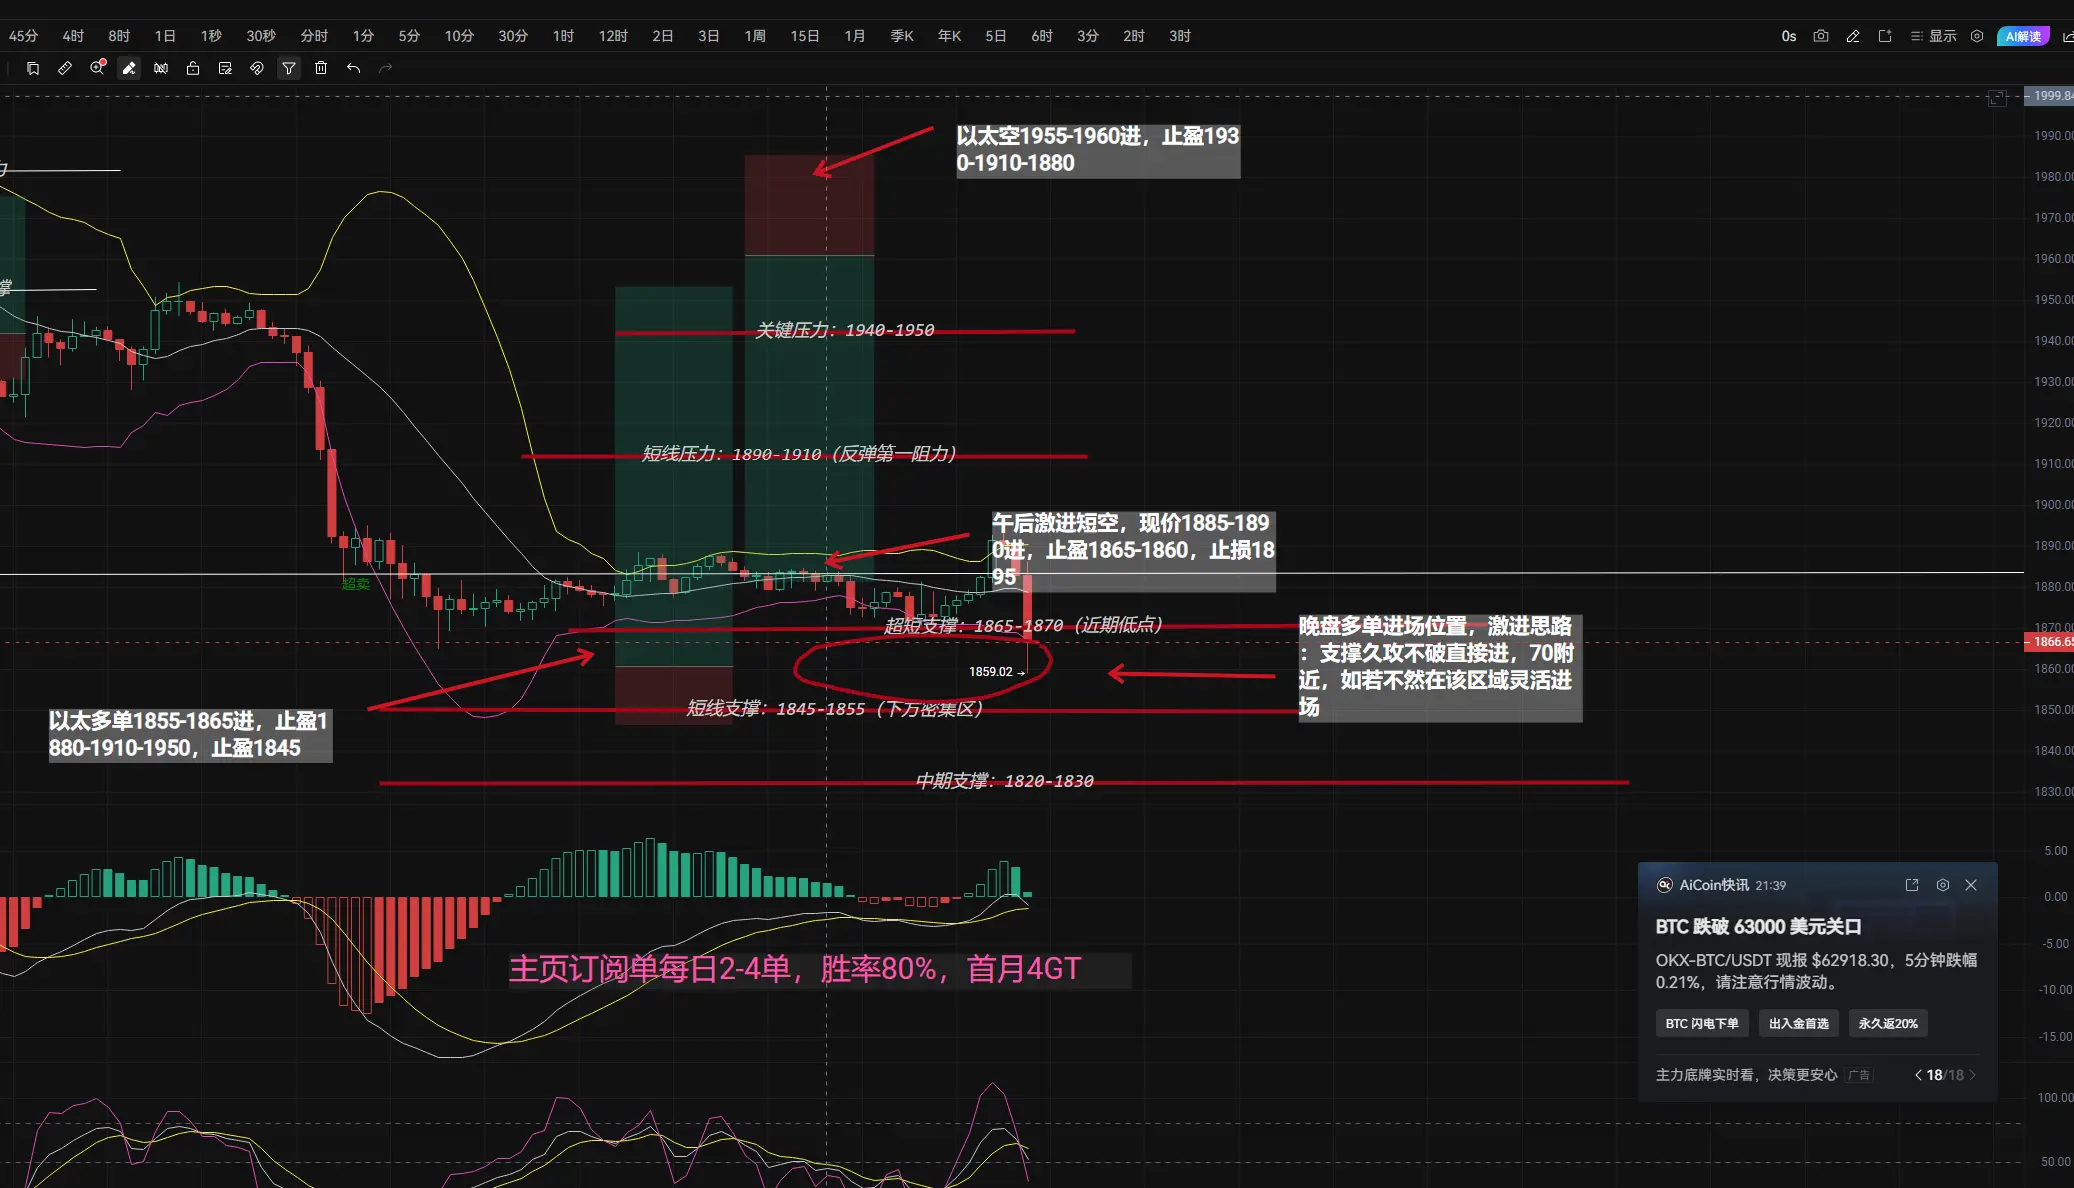Screen dimensions: 2074x1188
Task: Take a chart screenshot with camera icon
Action: (1821, 36)
